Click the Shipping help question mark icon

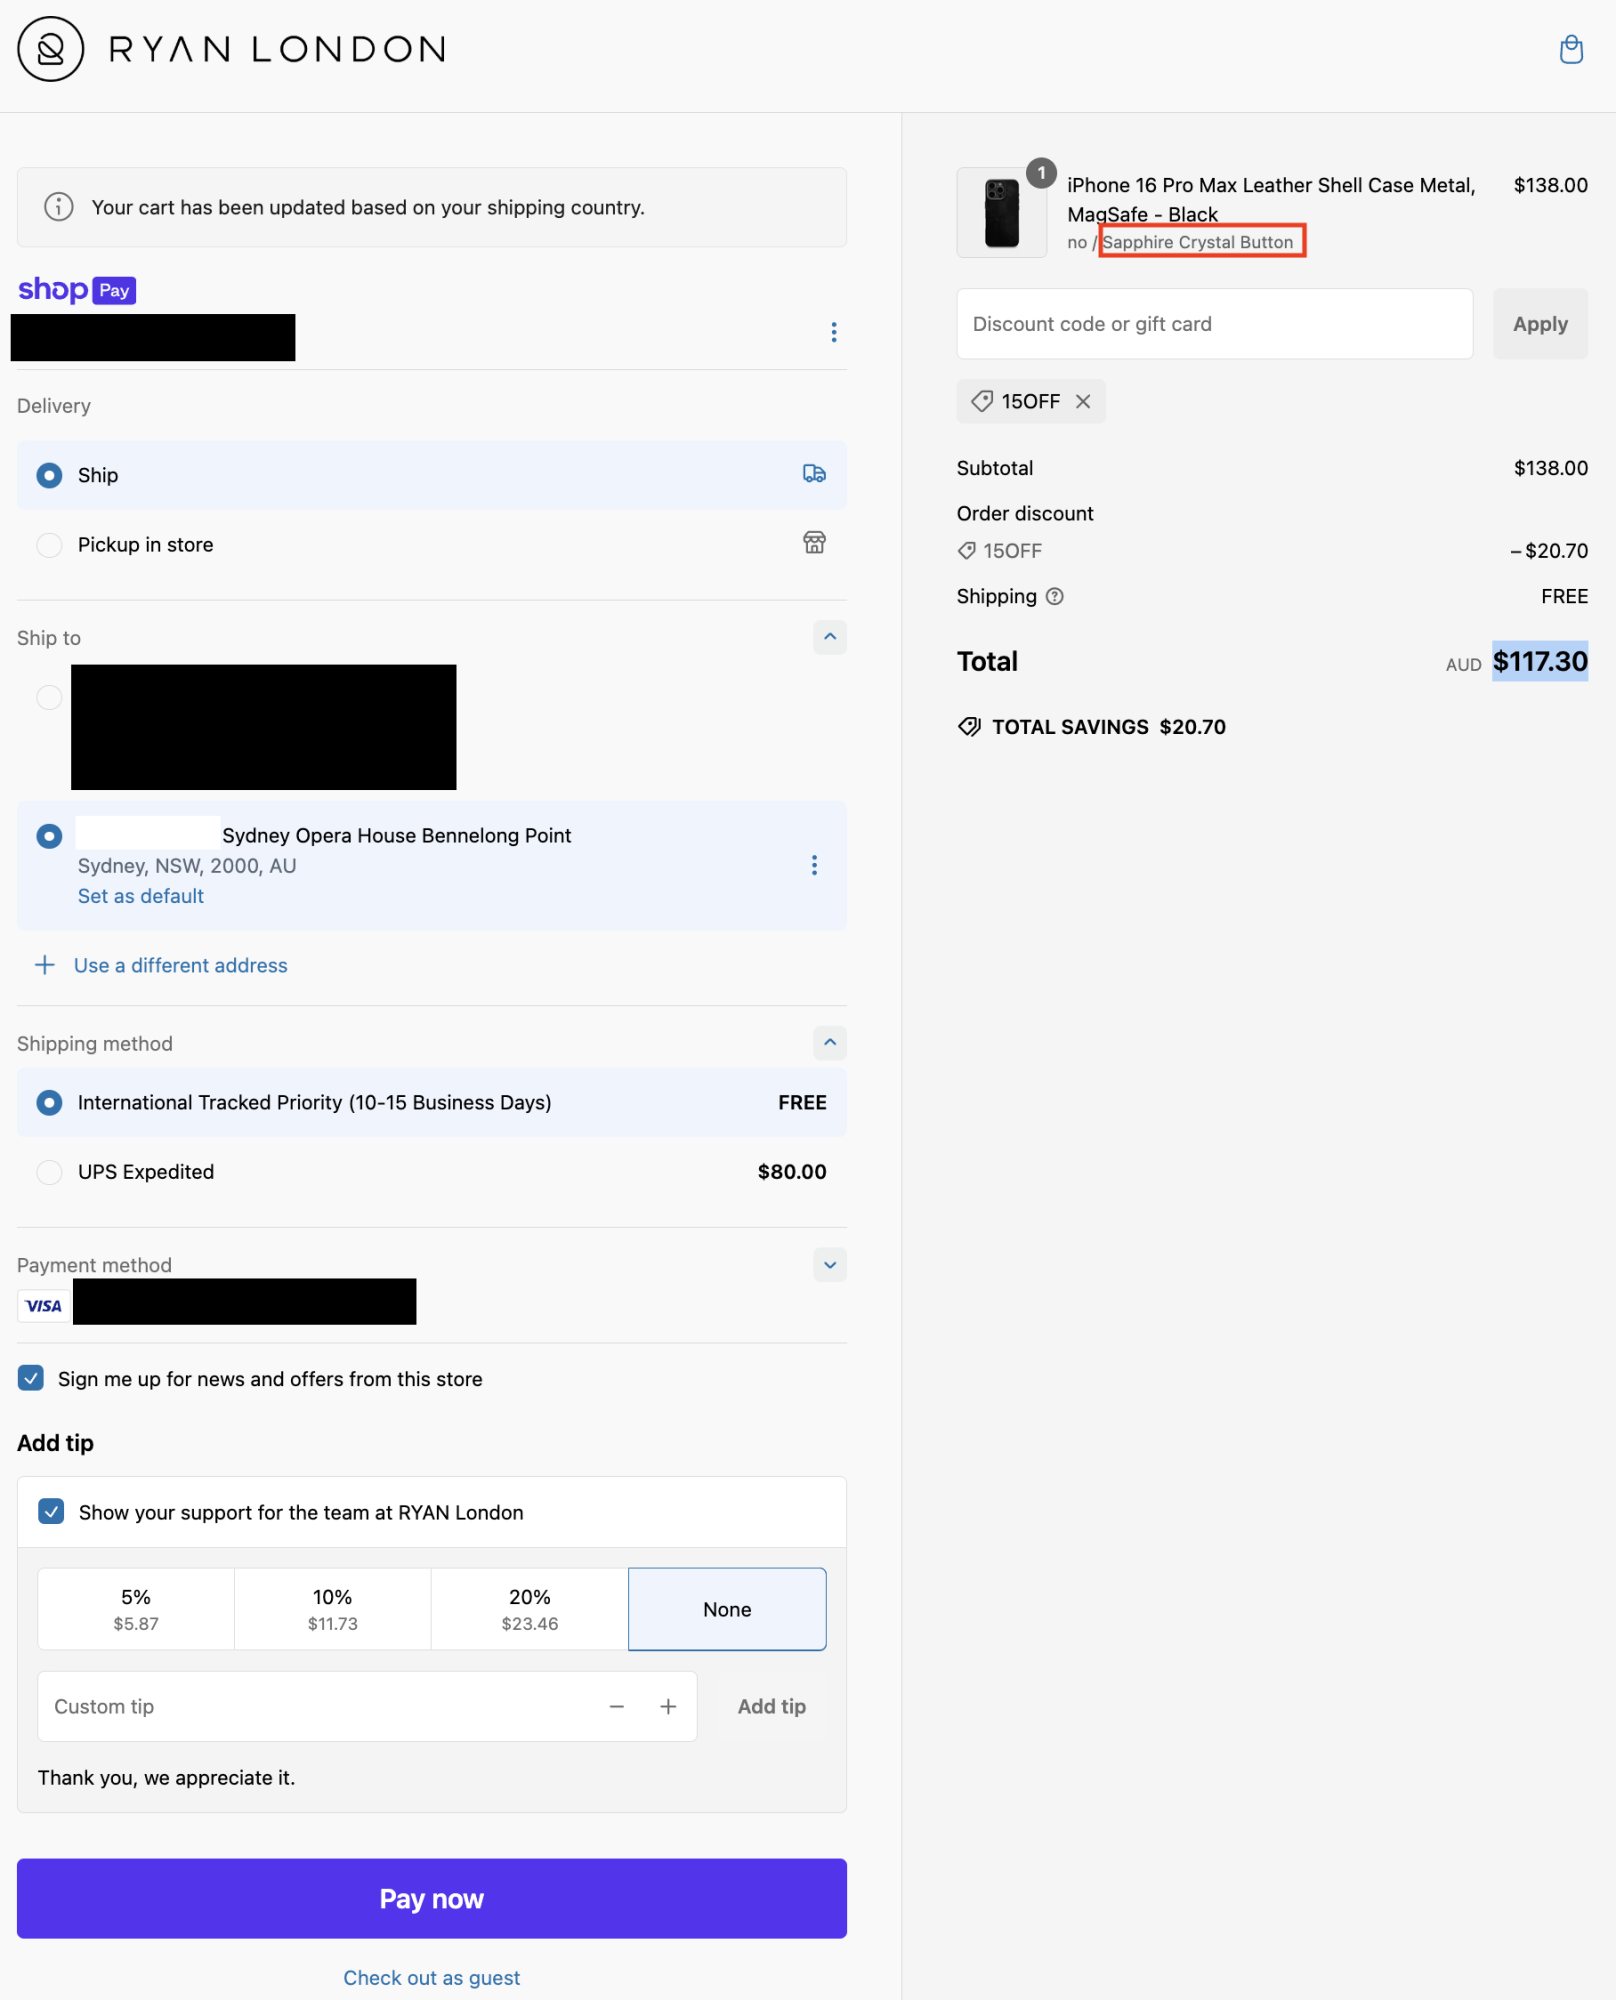point(1054,596)
